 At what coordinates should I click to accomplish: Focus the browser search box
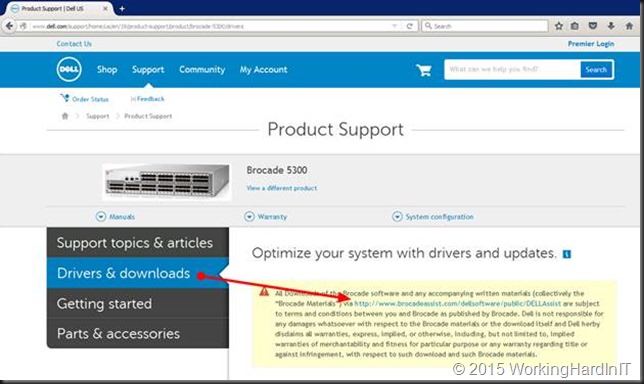[485, 26]
